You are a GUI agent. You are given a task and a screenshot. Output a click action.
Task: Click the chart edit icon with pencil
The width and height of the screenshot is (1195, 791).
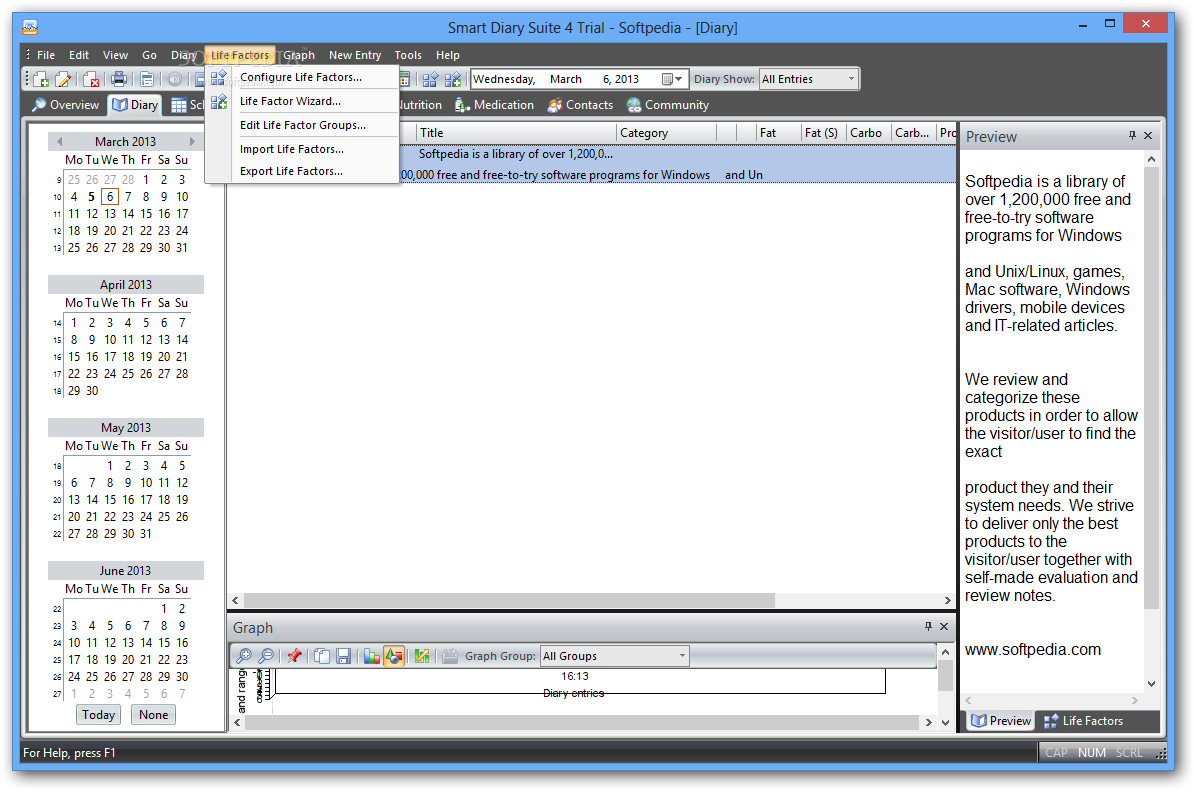tap(421, 656)
